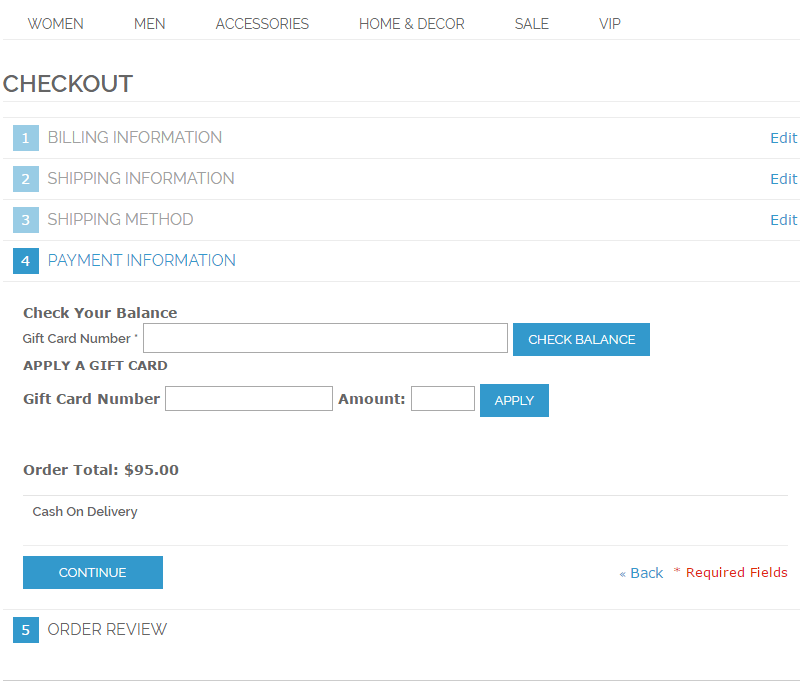This screenshot has height=700, width=800.
Task: Open the VIP menu item
Action: click(610, 24)
